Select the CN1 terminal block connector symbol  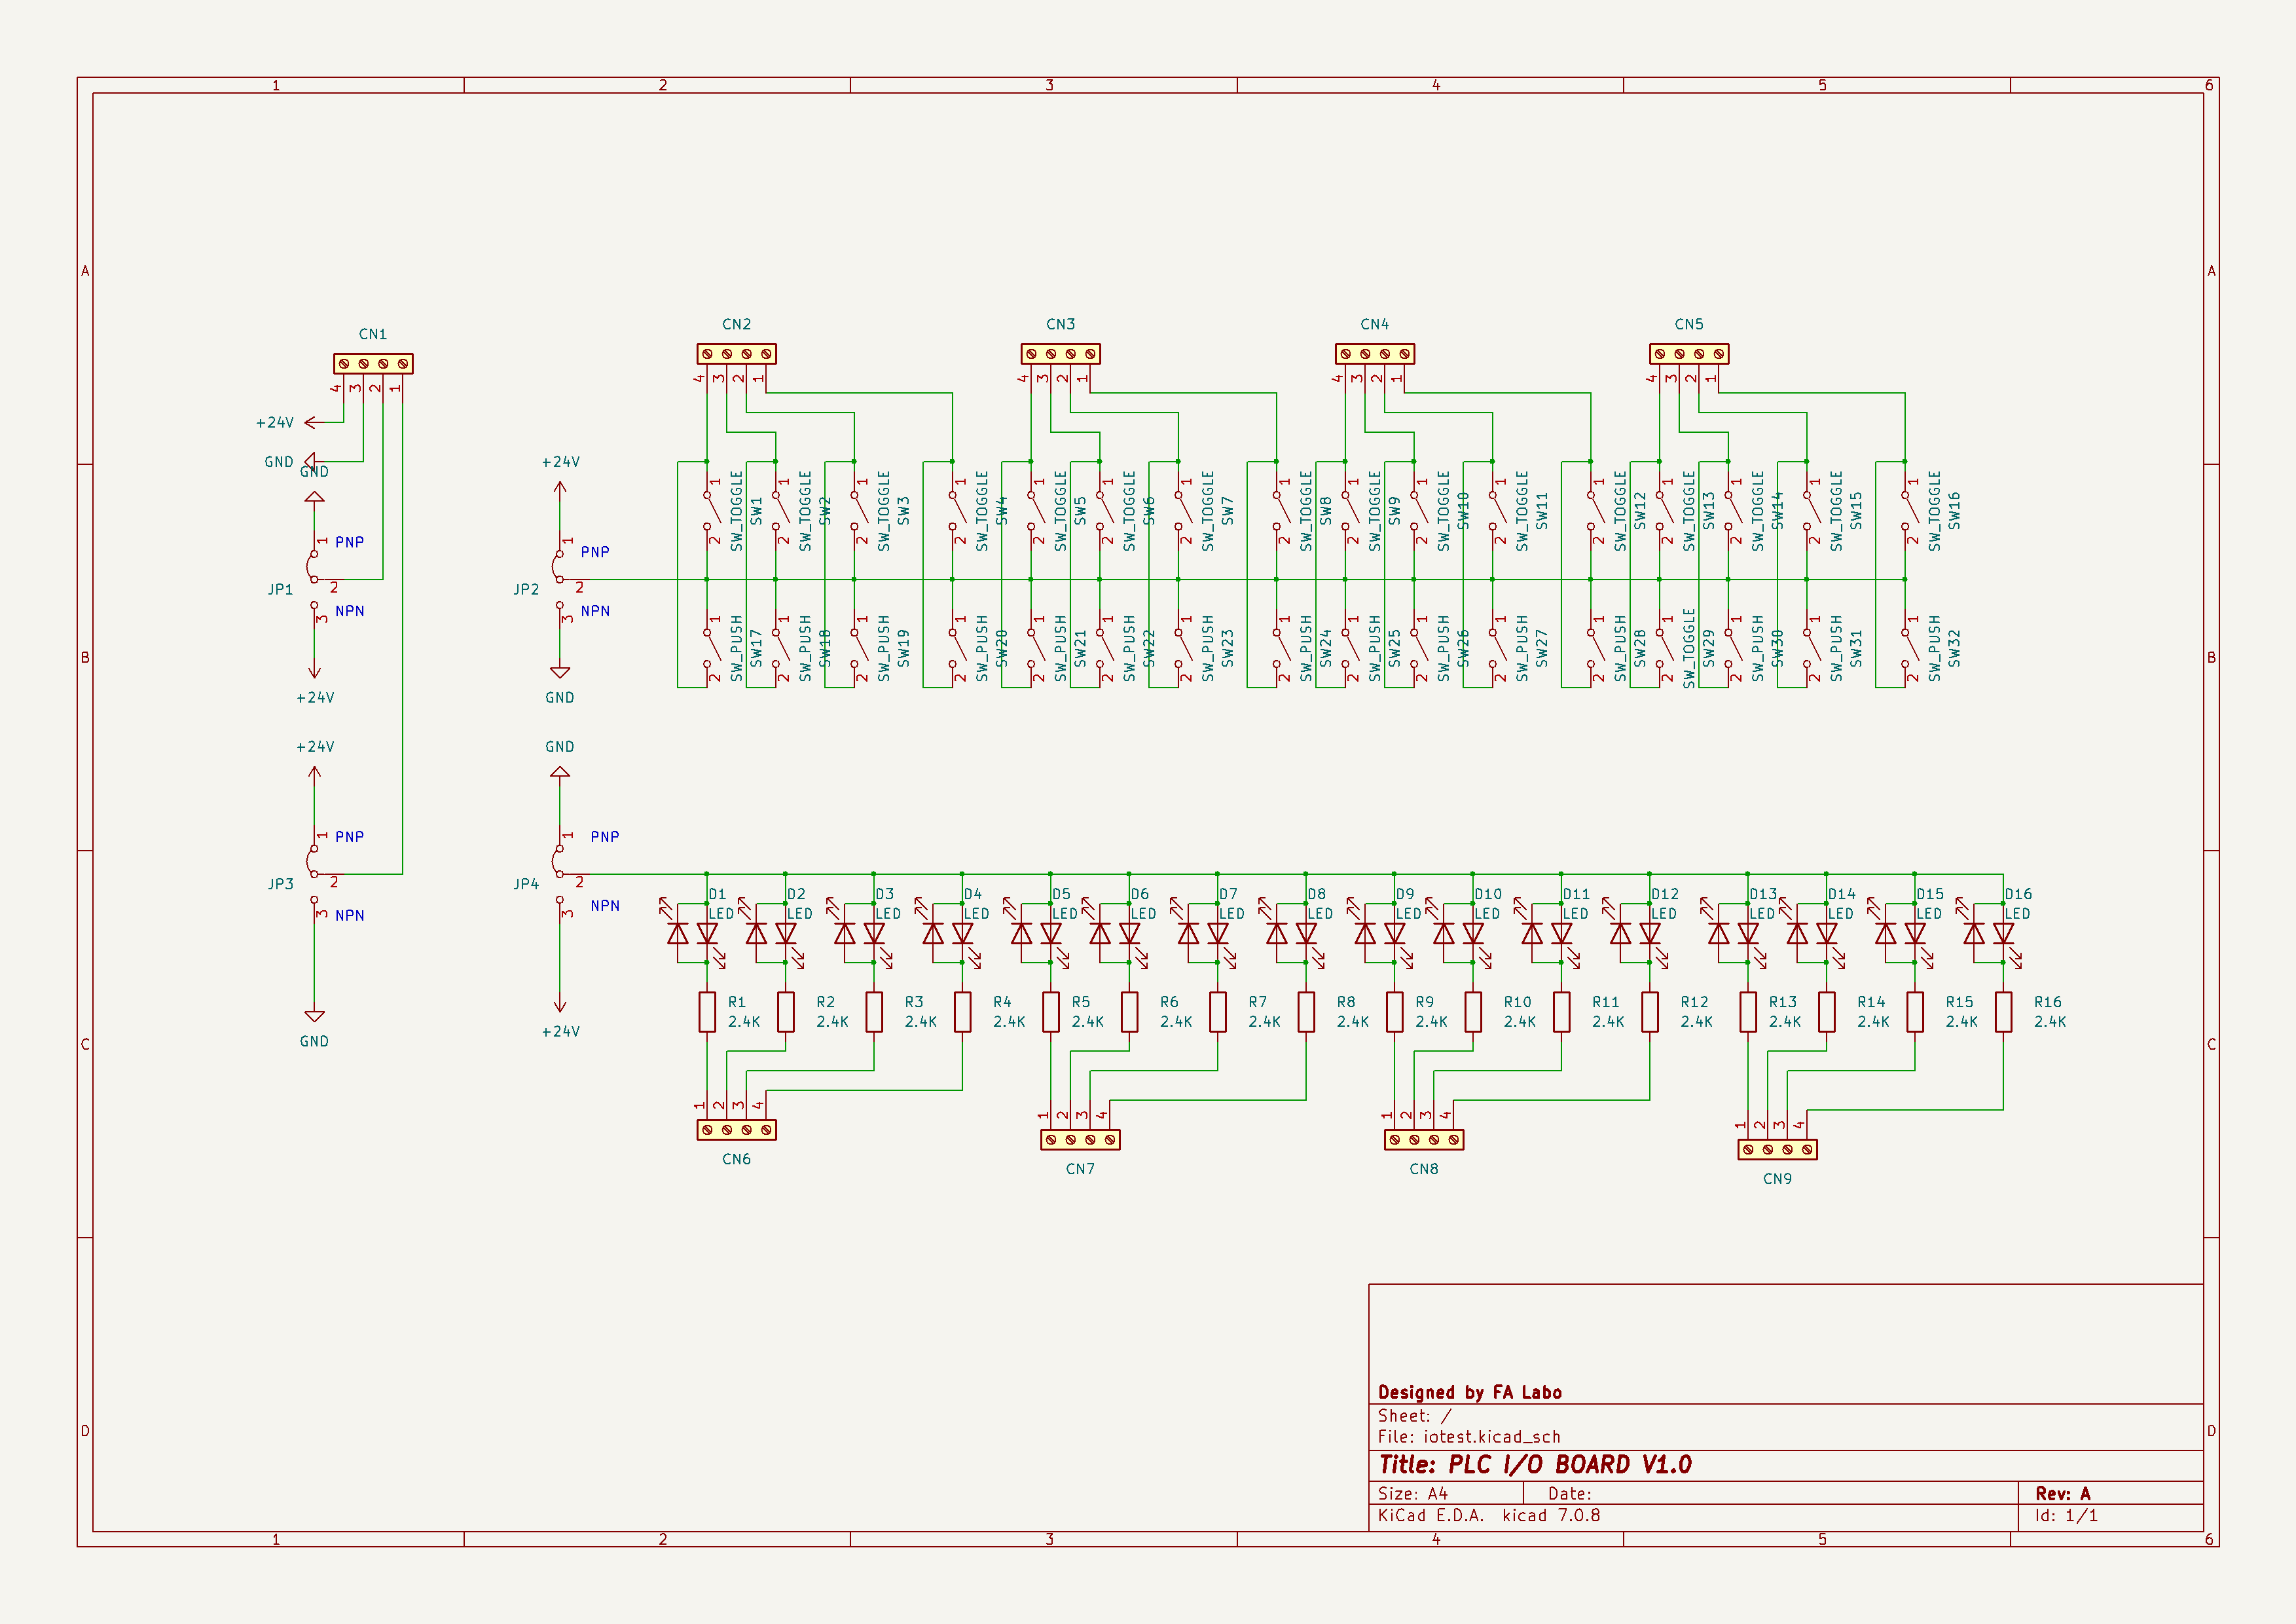point(373,364)
